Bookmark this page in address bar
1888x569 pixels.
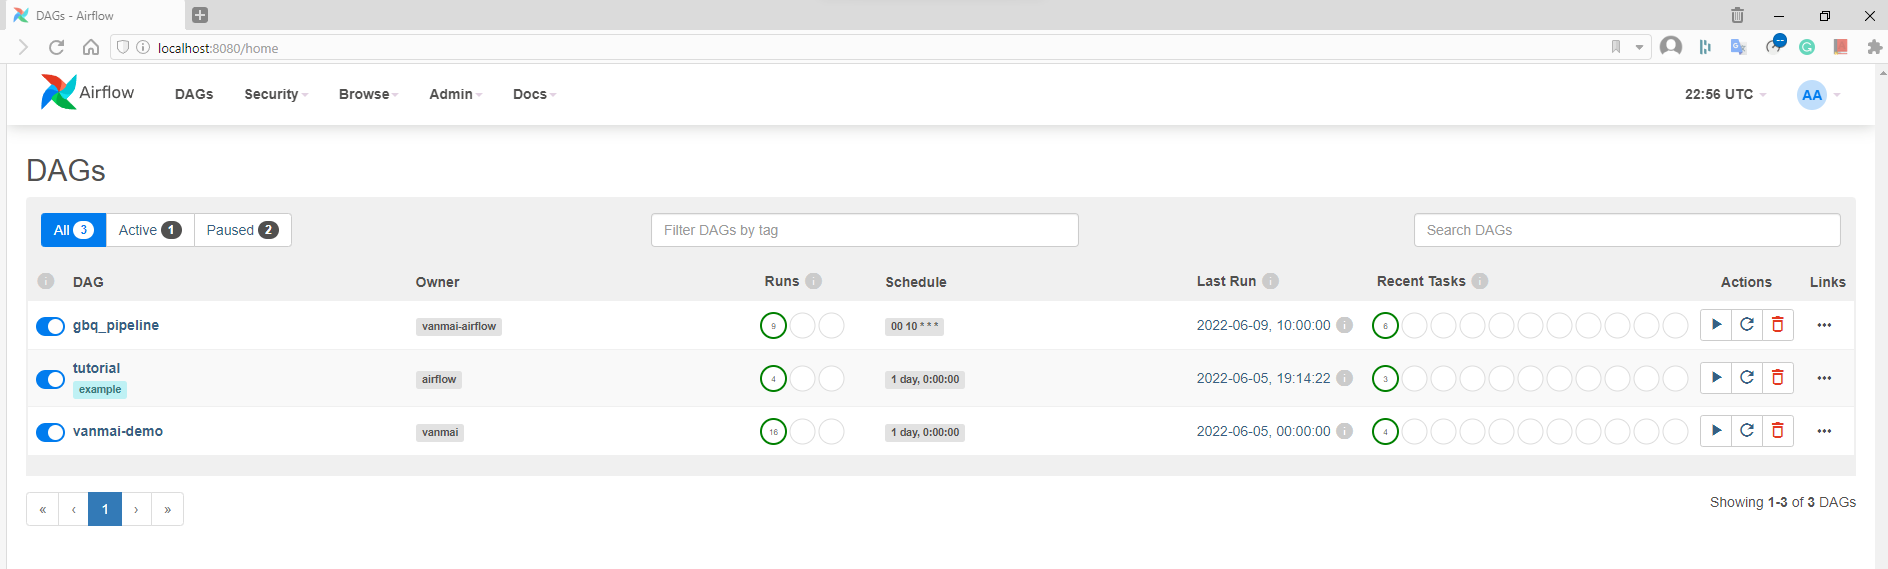[1616, 47]
